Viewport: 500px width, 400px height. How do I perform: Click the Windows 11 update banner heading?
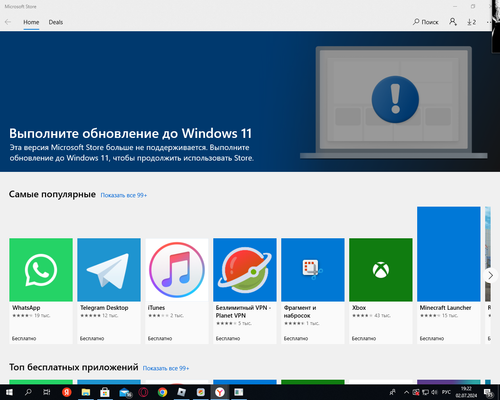point(130,133)
